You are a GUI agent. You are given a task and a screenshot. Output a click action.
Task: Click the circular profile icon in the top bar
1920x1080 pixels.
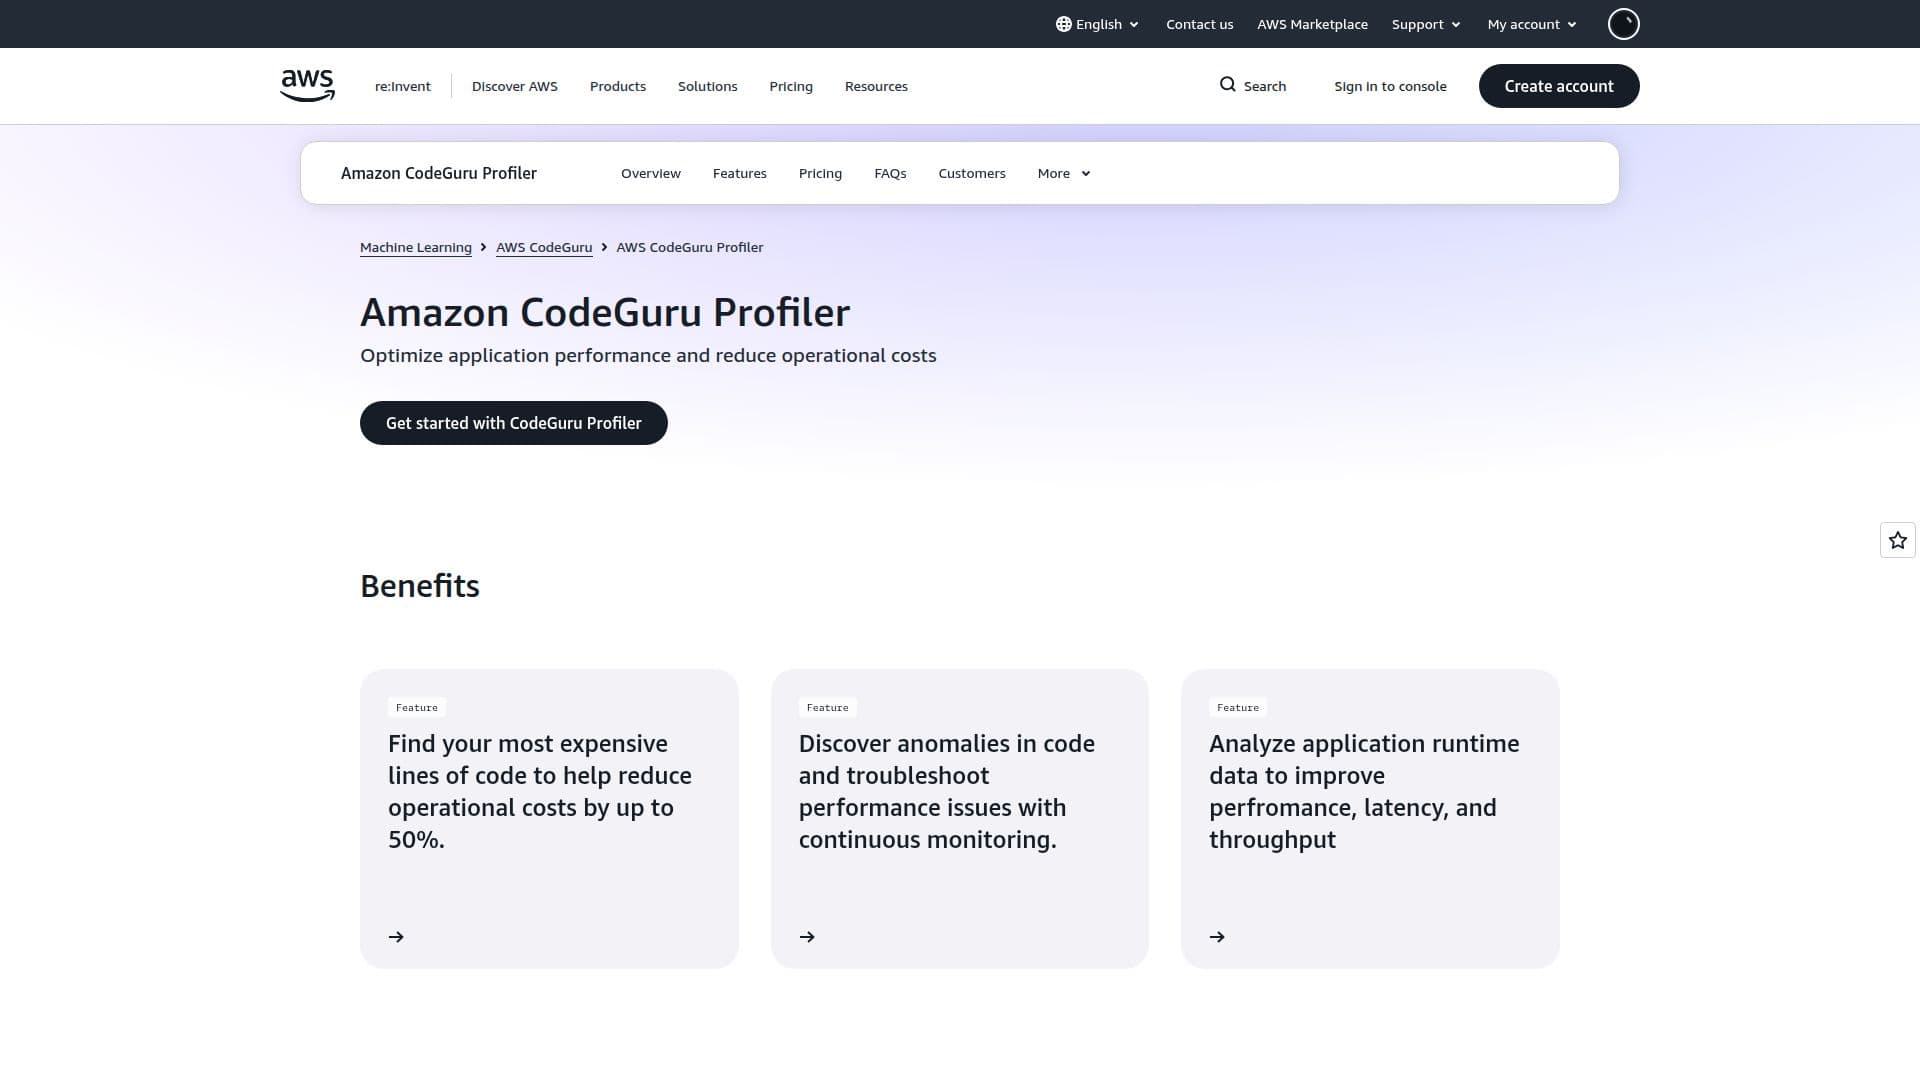(1623, 24)
